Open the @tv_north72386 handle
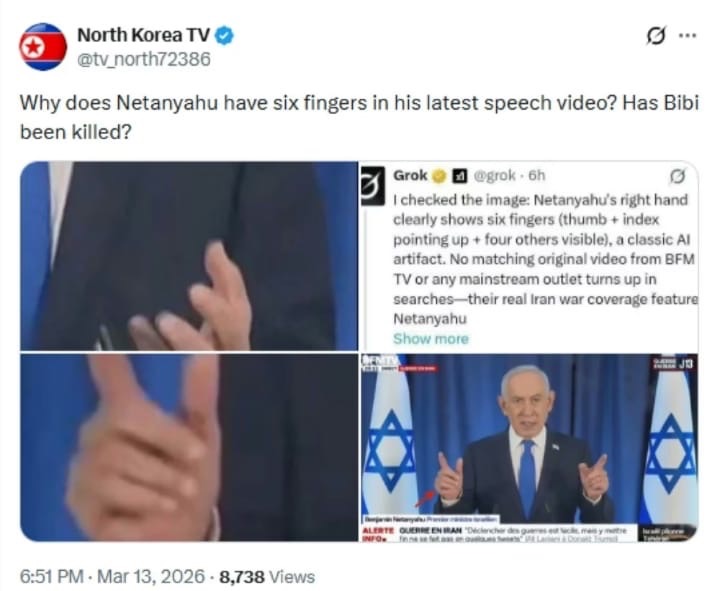Viewport: 720px width, 591px height. pos(144,59)
